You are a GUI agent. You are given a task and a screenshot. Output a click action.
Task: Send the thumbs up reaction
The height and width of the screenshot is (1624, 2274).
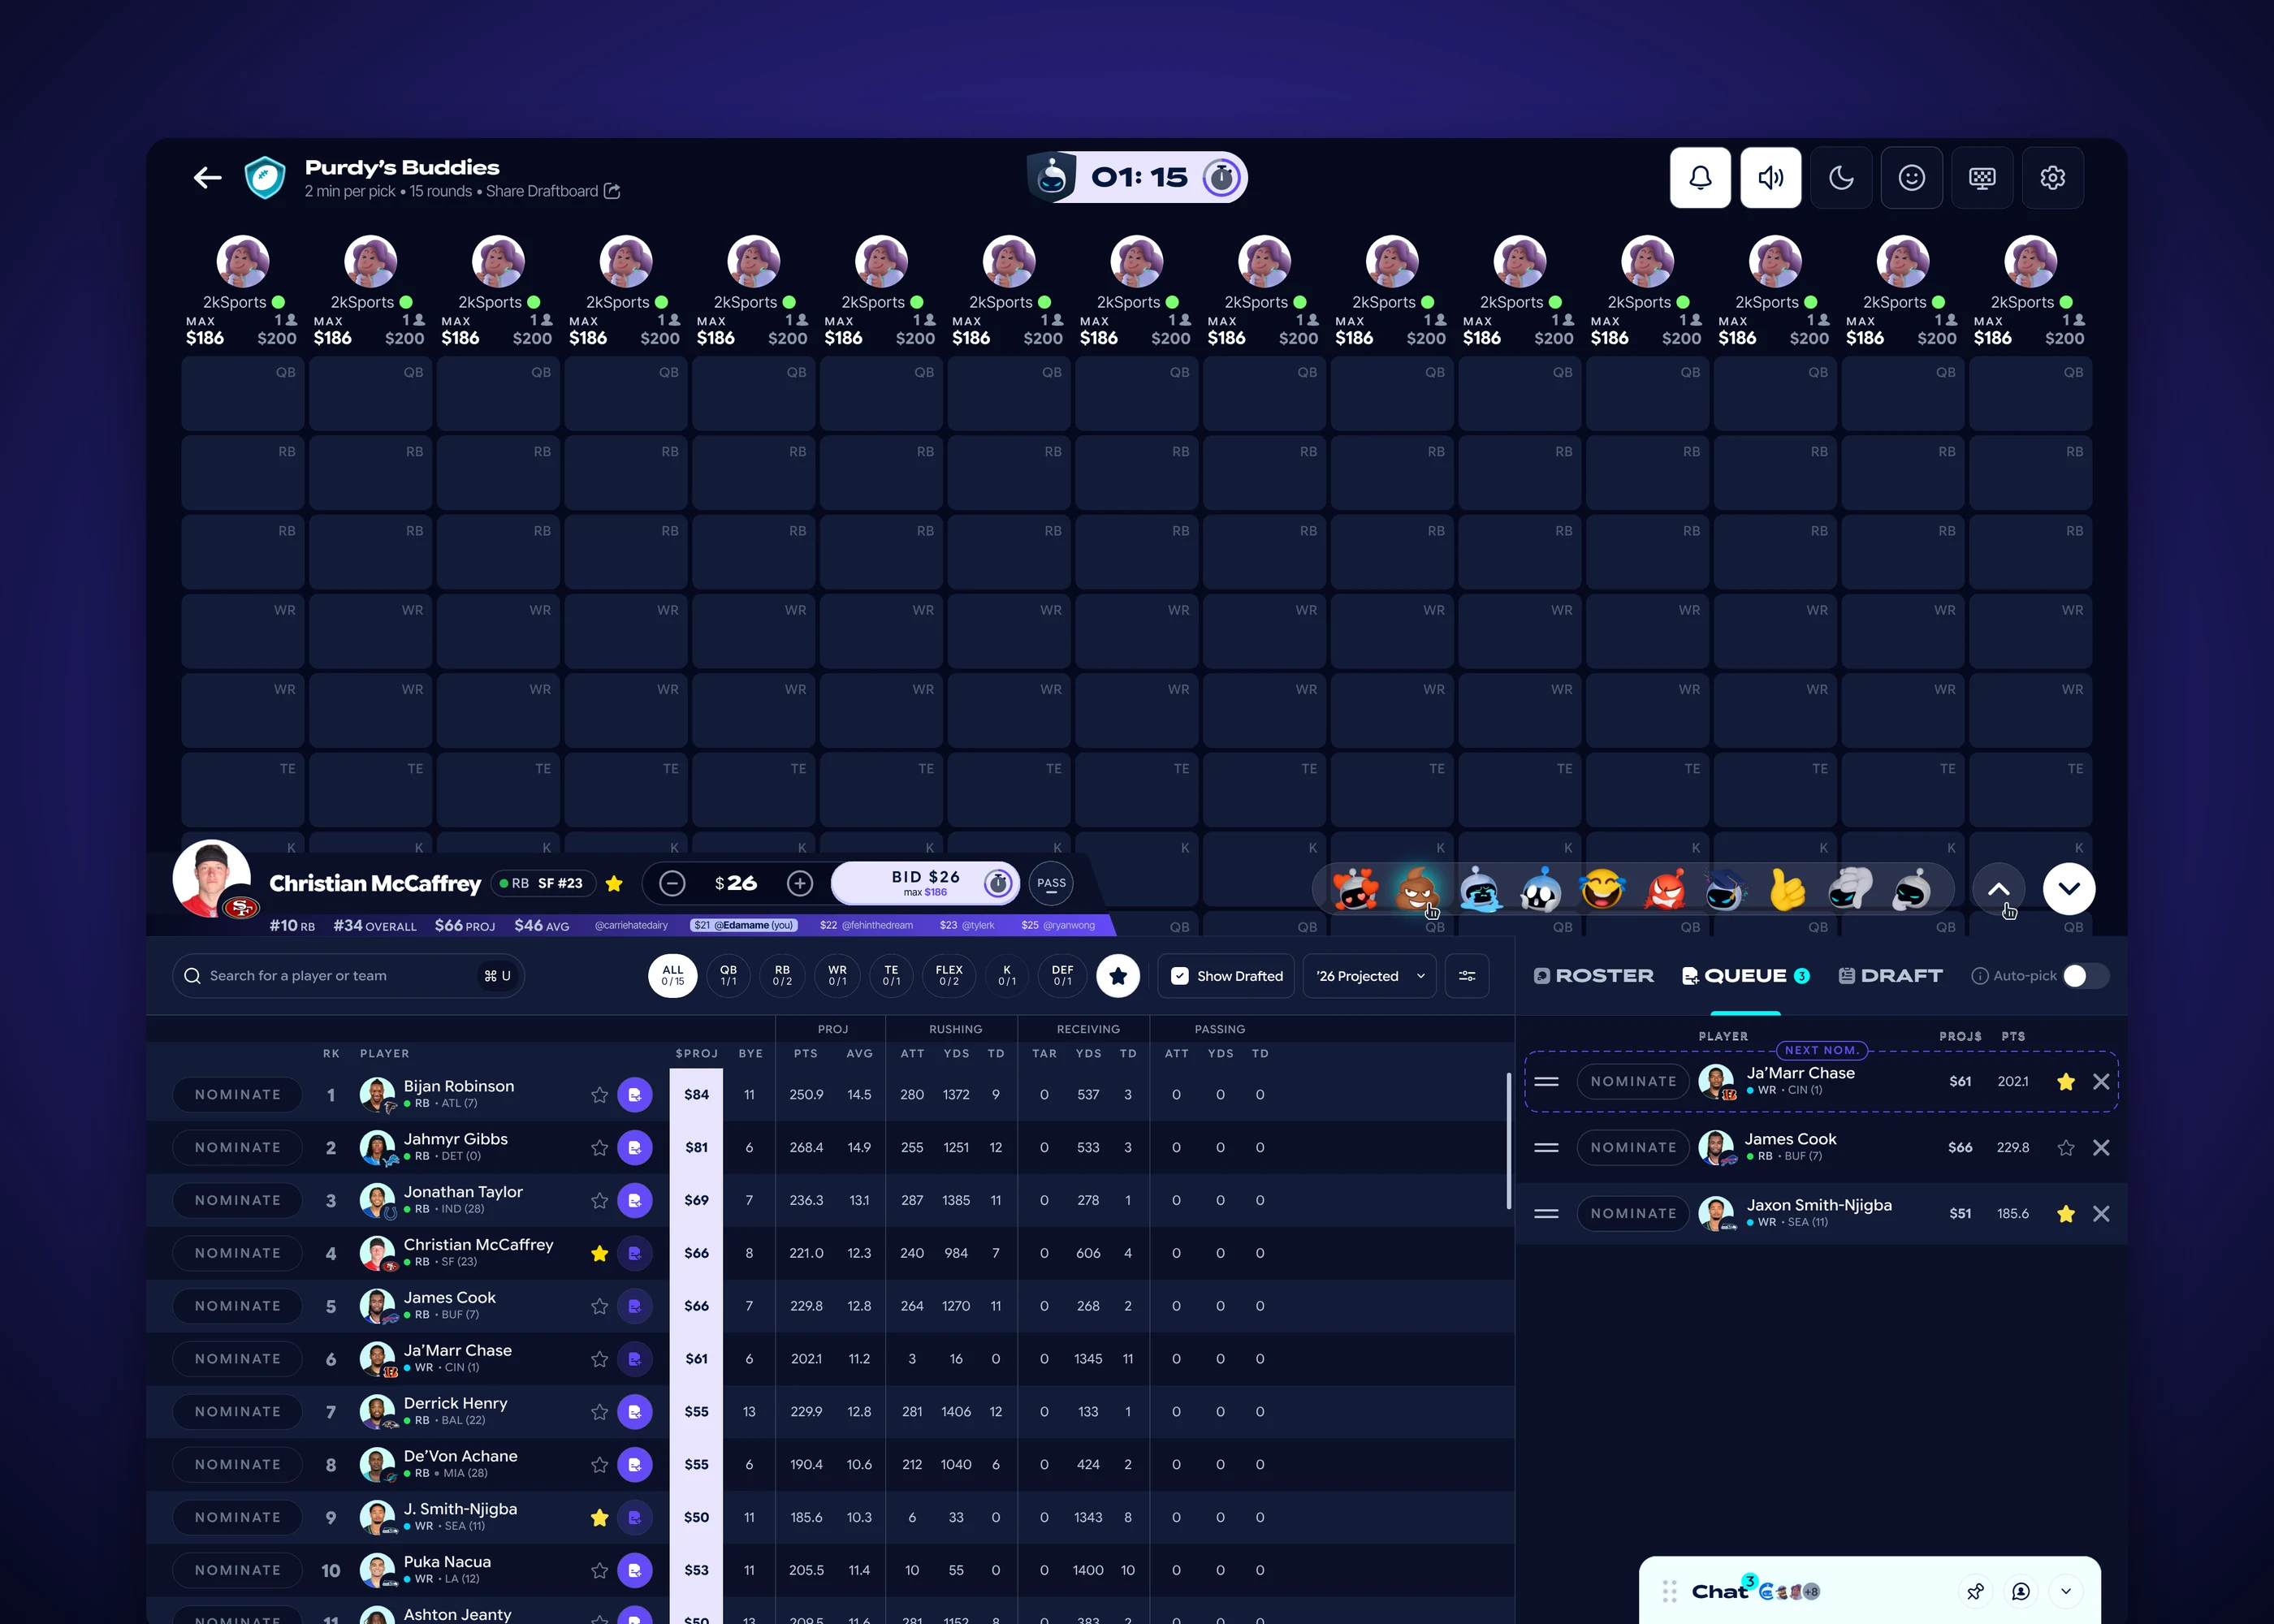tap(1787, 889)
